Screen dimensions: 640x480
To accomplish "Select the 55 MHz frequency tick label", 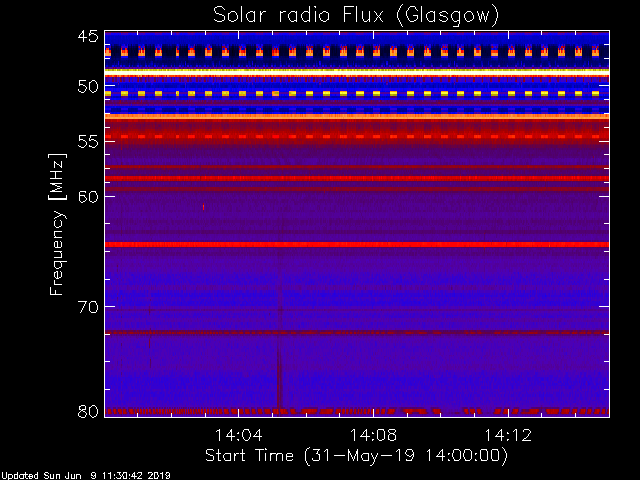I will pos(89,142).
